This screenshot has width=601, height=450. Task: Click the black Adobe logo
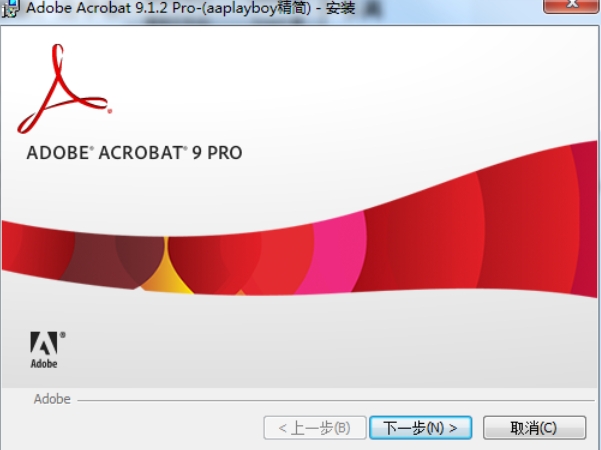coord(48,350)
